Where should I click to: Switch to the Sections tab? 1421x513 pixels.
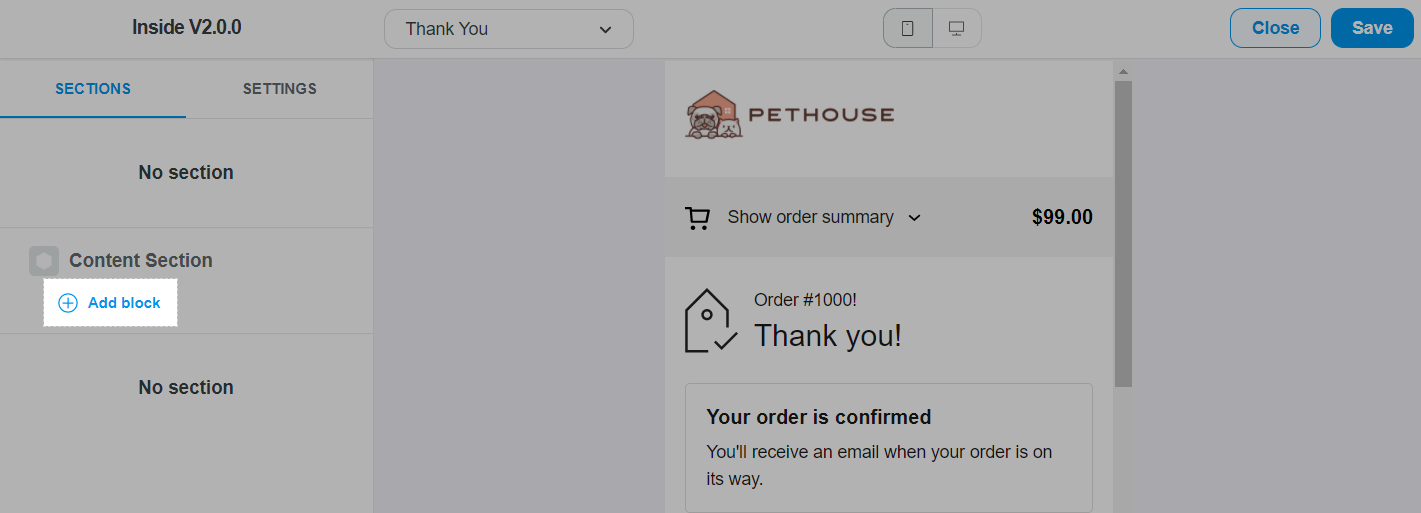point(93,89)
